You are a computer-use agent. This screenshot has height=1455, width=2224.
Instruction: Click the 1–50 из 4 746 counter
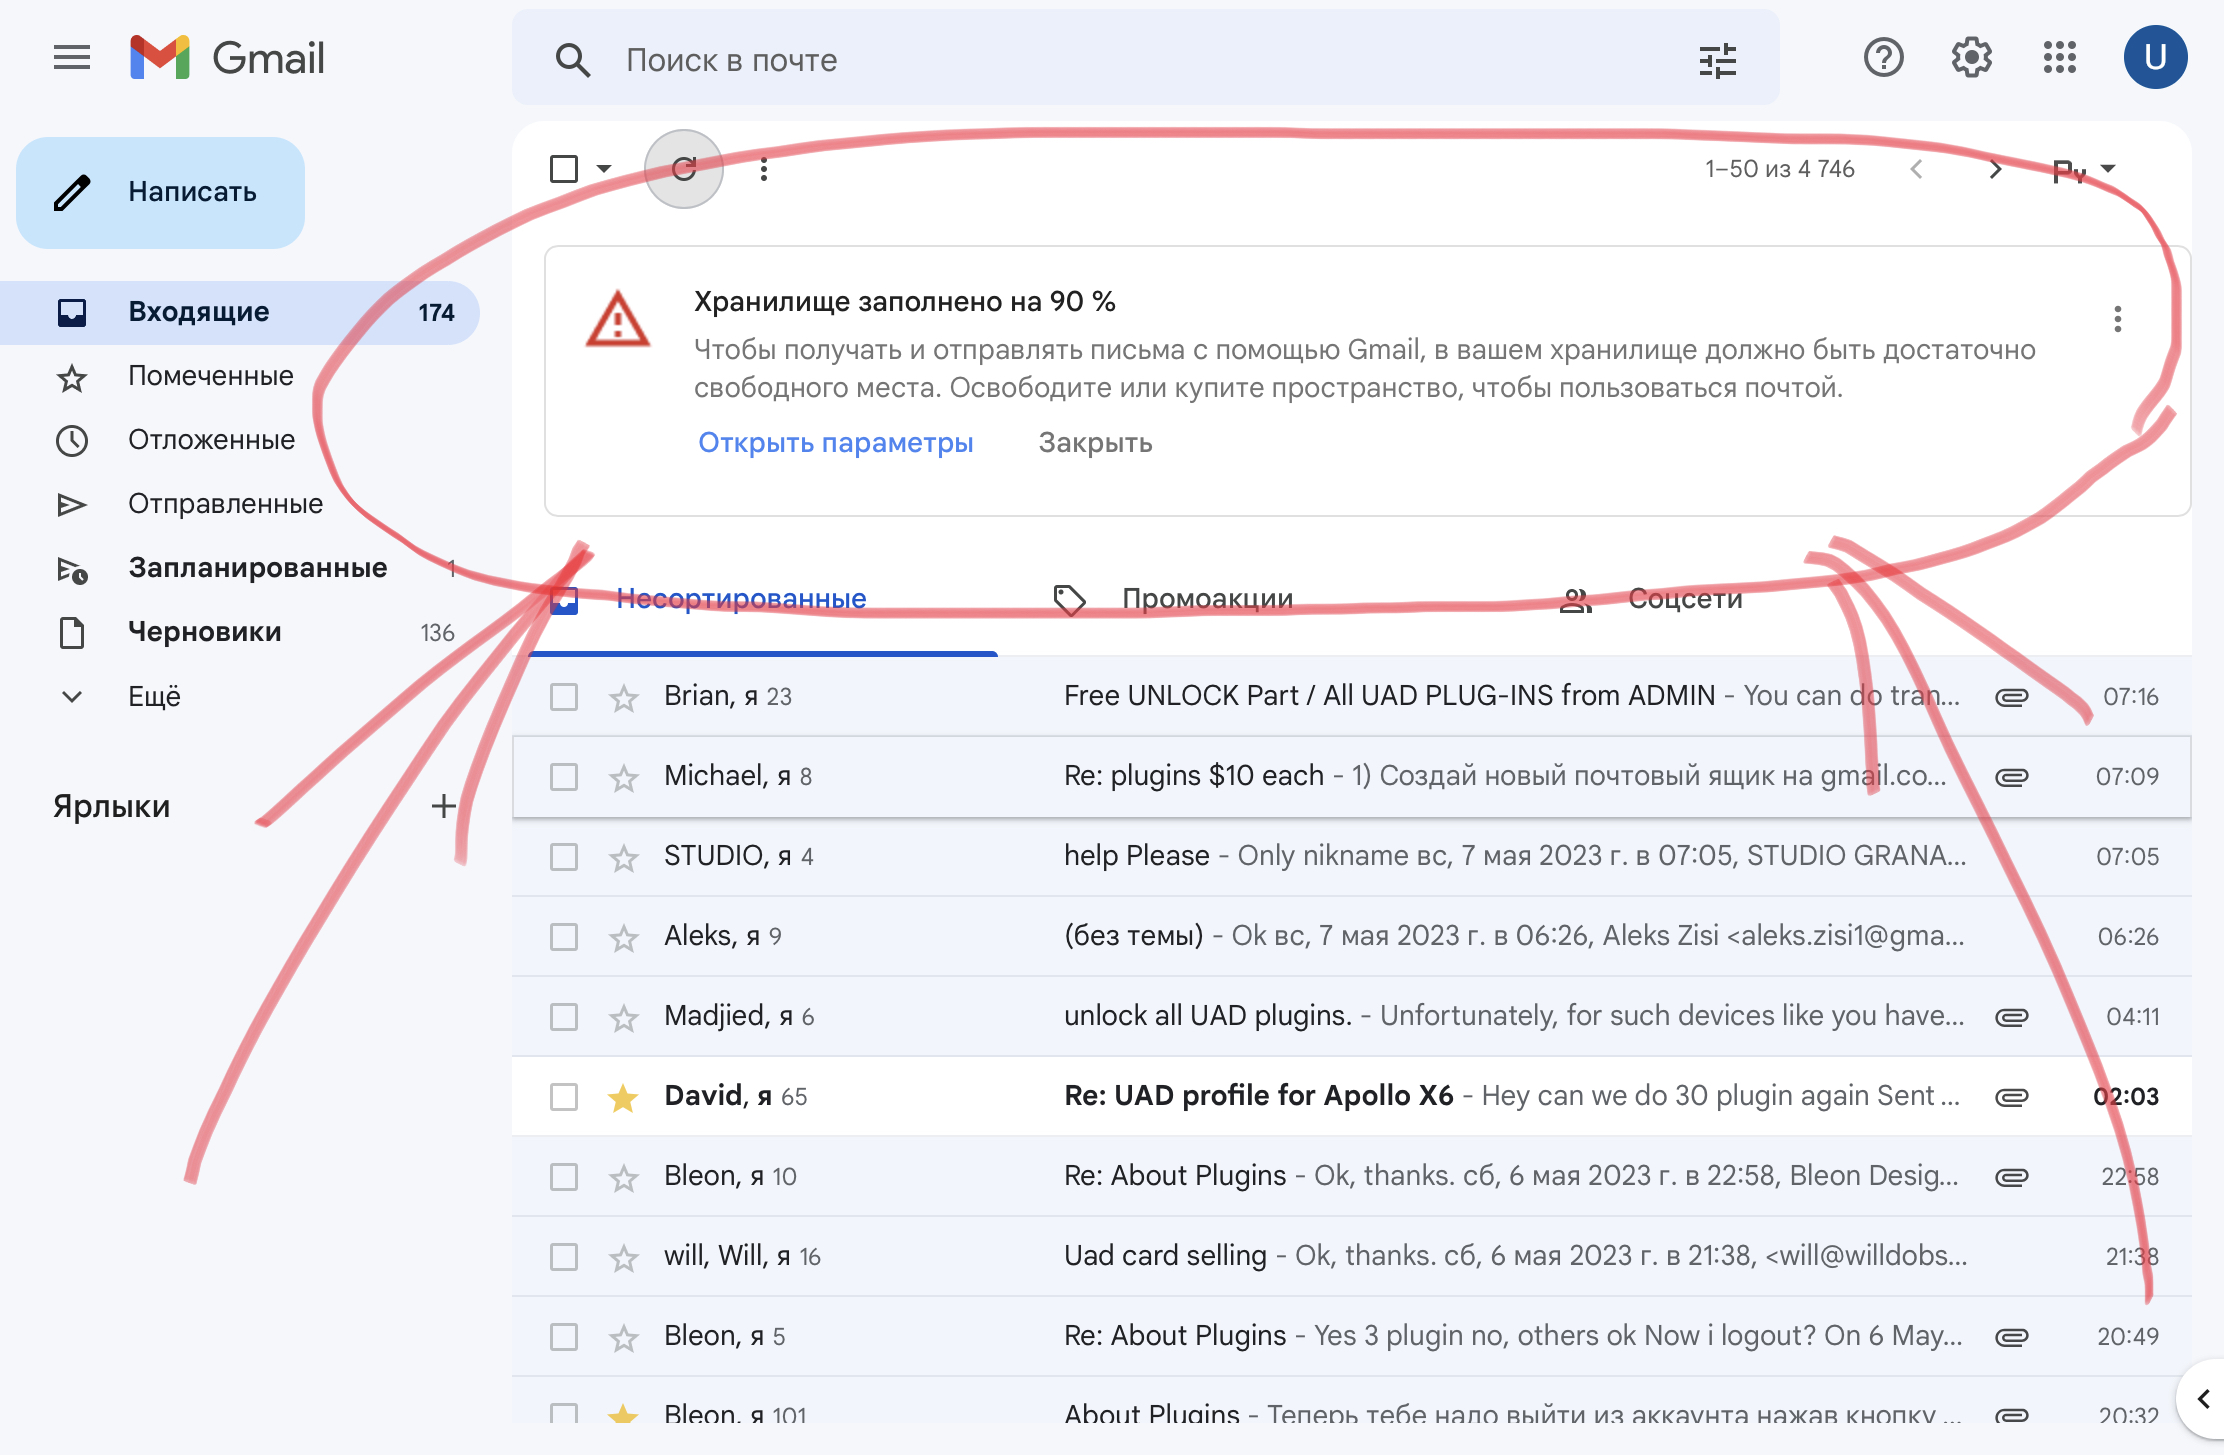1779,169
